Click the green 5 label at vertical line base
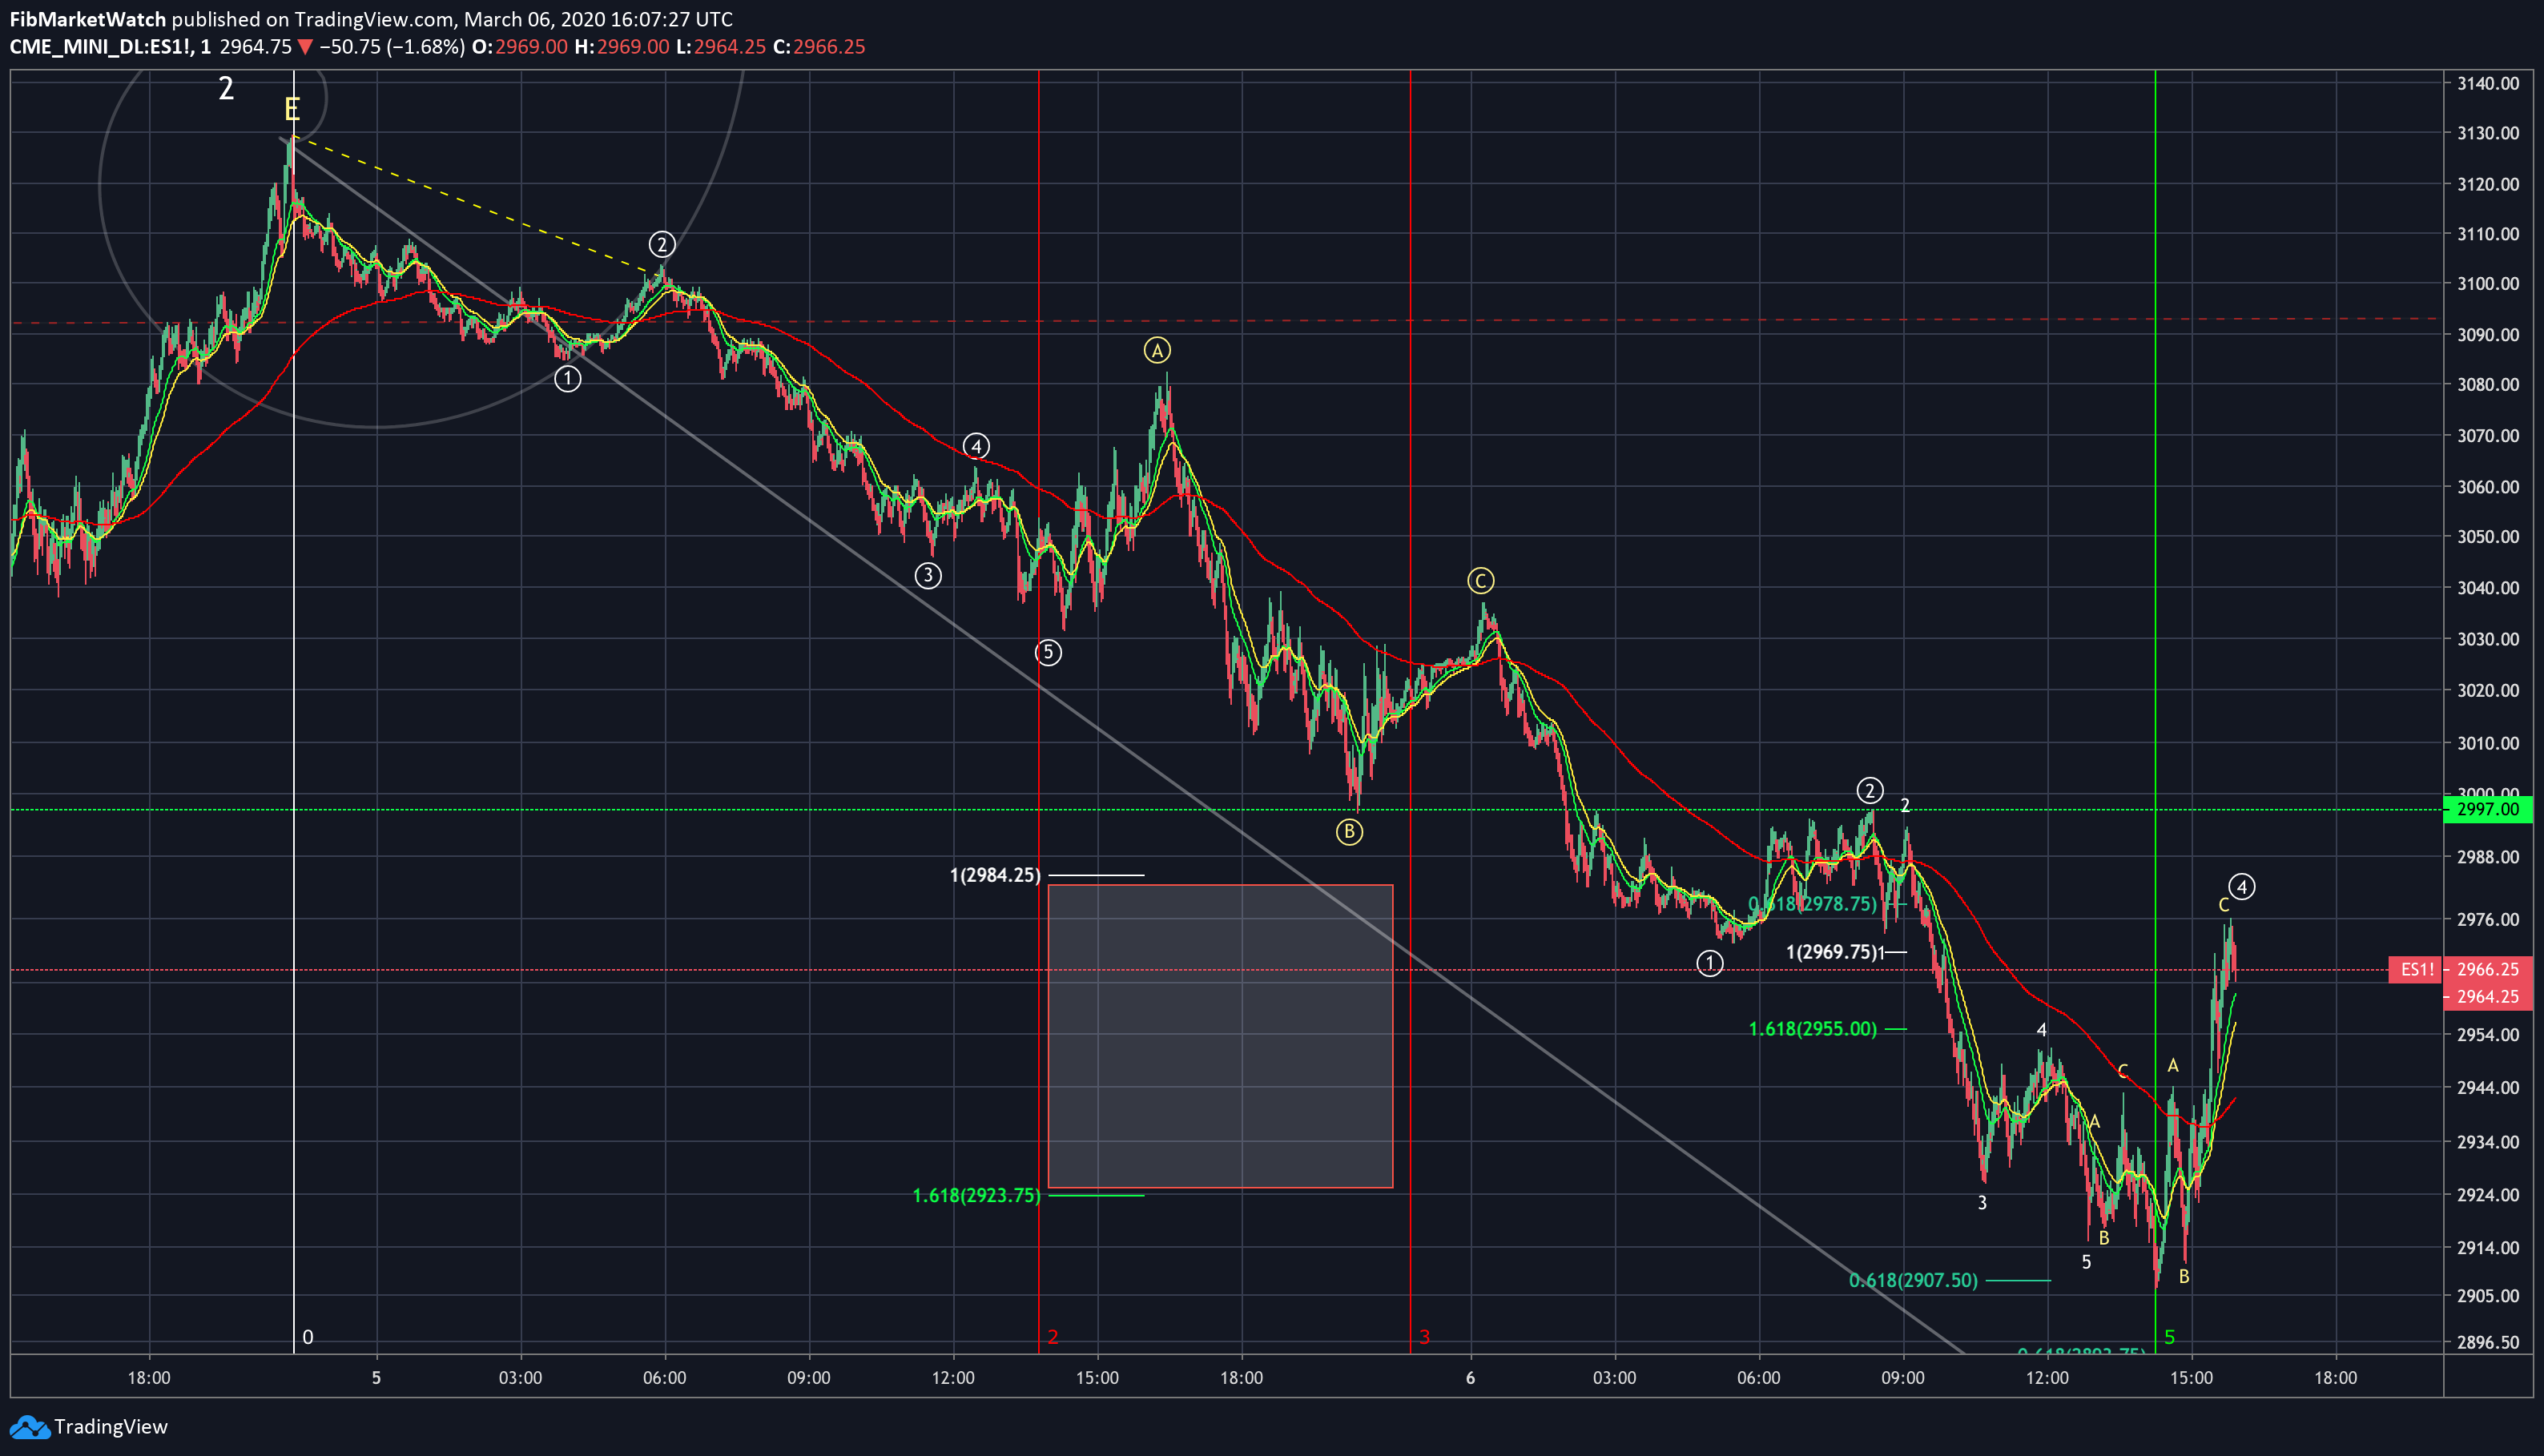The image size is (2544, 1456). coord(2169,1337)
